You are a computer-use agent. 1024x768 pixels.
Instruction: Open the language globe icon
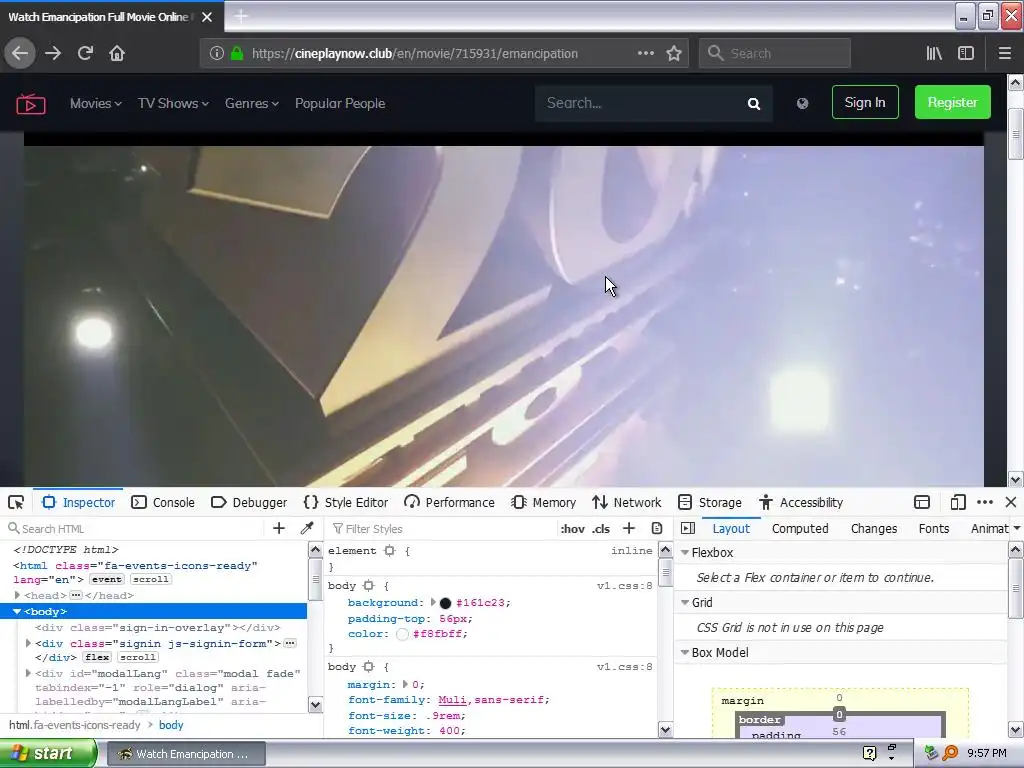click(803, 103)
